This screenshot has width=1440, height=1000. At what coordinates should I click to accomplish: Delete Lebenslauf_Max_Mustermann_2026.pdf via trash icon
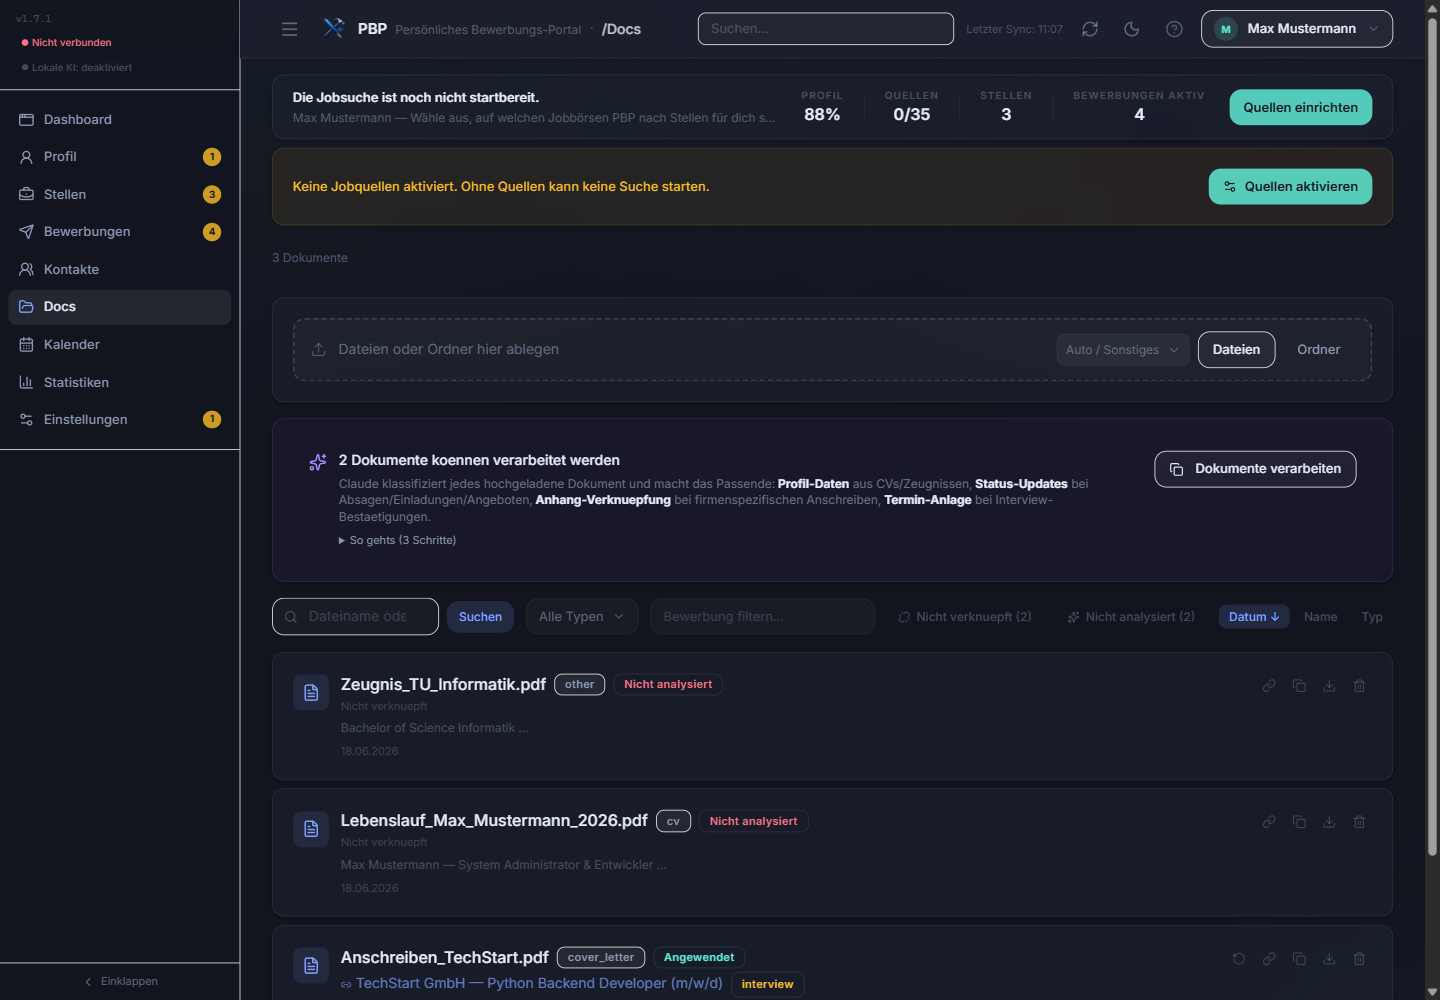coord(1359,822)
